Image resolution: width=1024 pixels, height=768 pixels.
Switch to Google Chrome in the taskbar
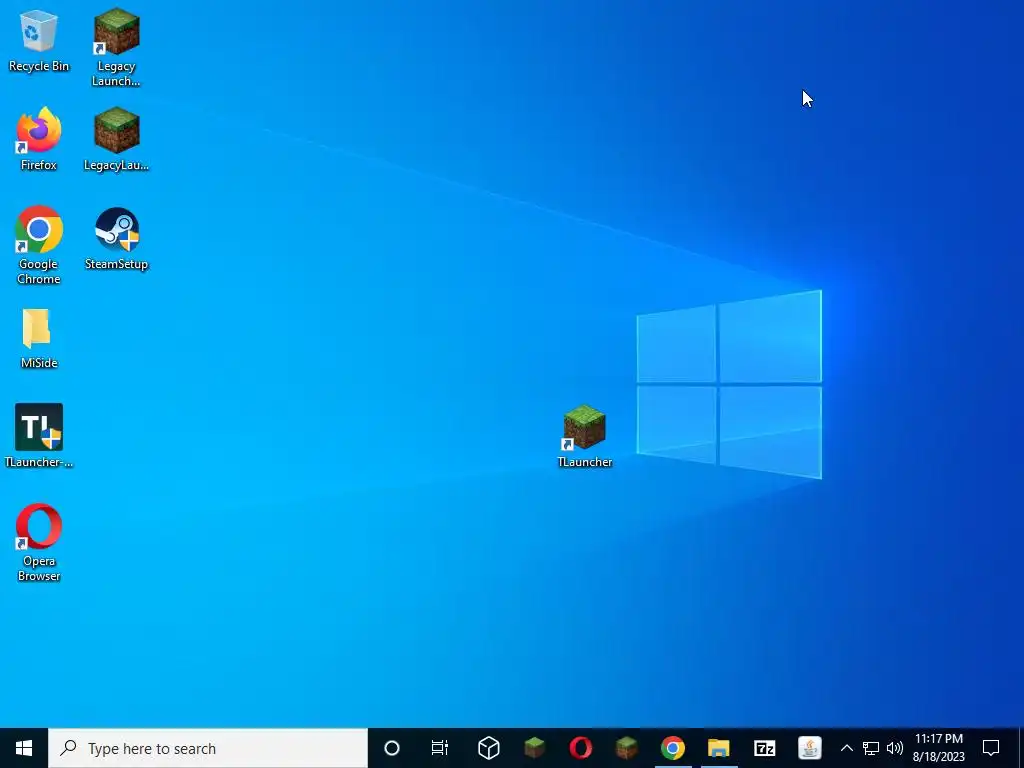point(673,748)
